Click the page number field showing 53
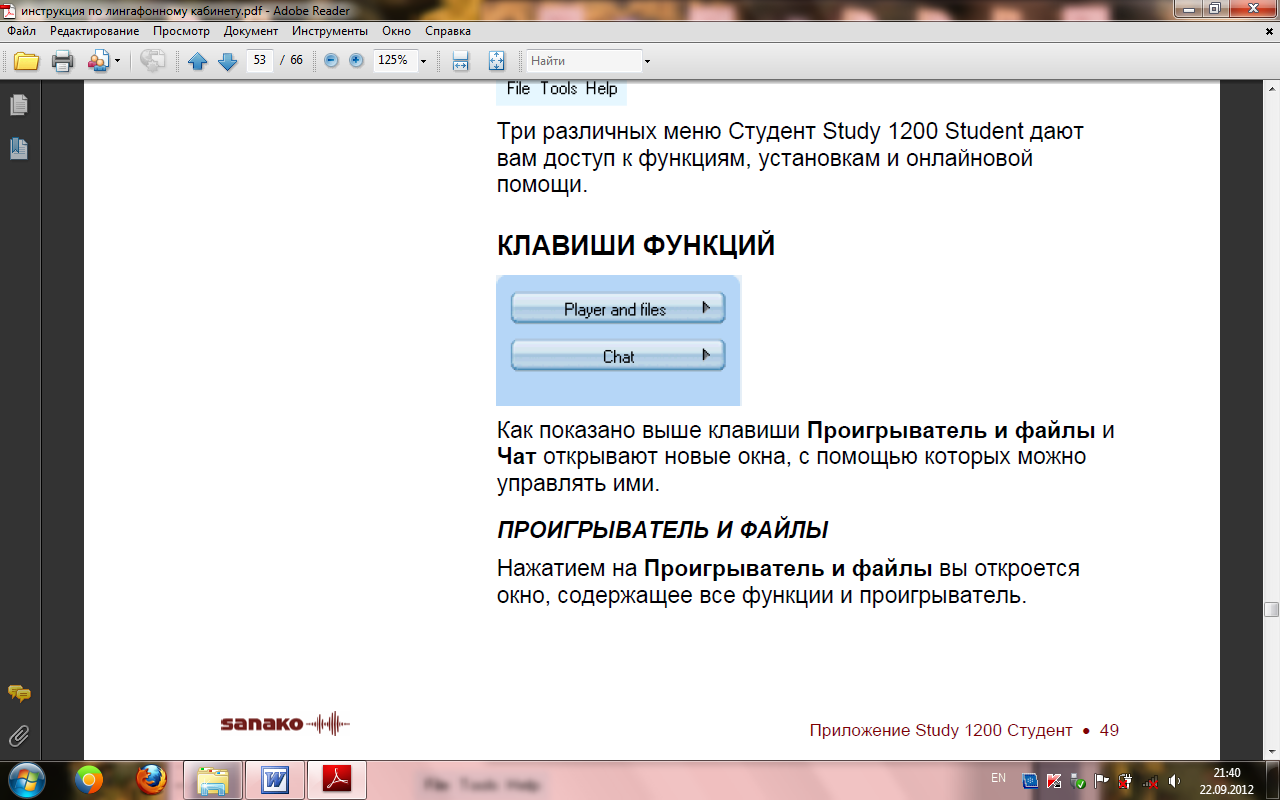This screenshot has height=800, width=1280. coord(260,61)
